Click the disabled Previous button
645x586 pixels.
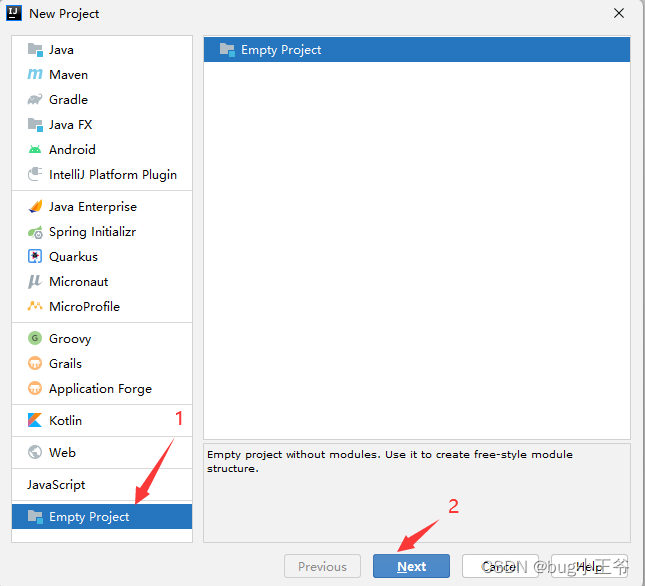point(322,566)
